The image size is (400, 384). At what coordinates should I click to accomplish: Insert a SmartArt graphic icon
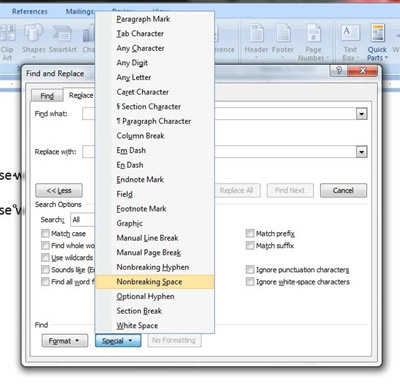[62, 33]
